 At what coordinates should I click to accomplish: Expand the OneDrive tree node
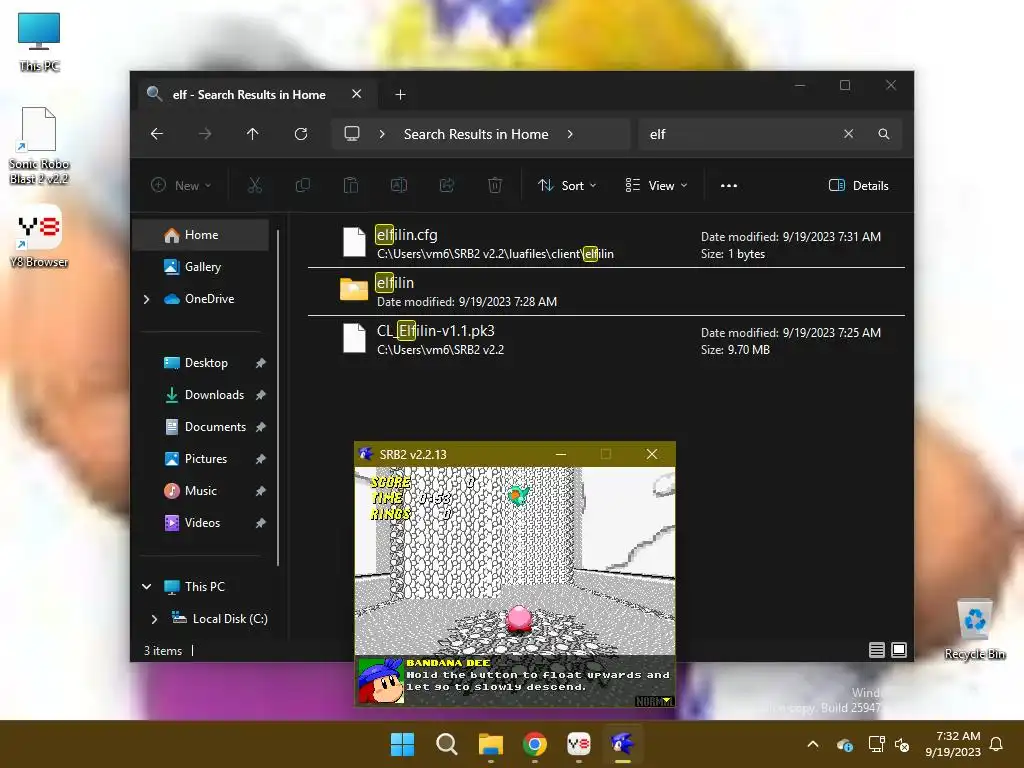click(x=146, y=299)
